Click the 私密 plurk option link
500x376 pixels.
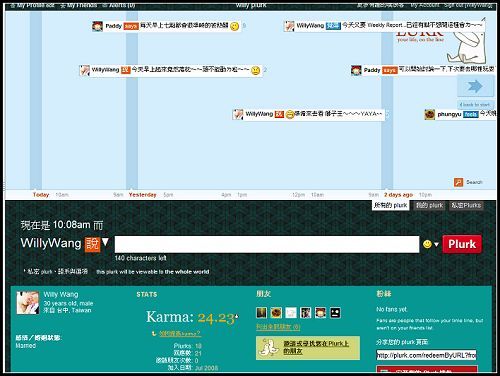pos(40,272)
